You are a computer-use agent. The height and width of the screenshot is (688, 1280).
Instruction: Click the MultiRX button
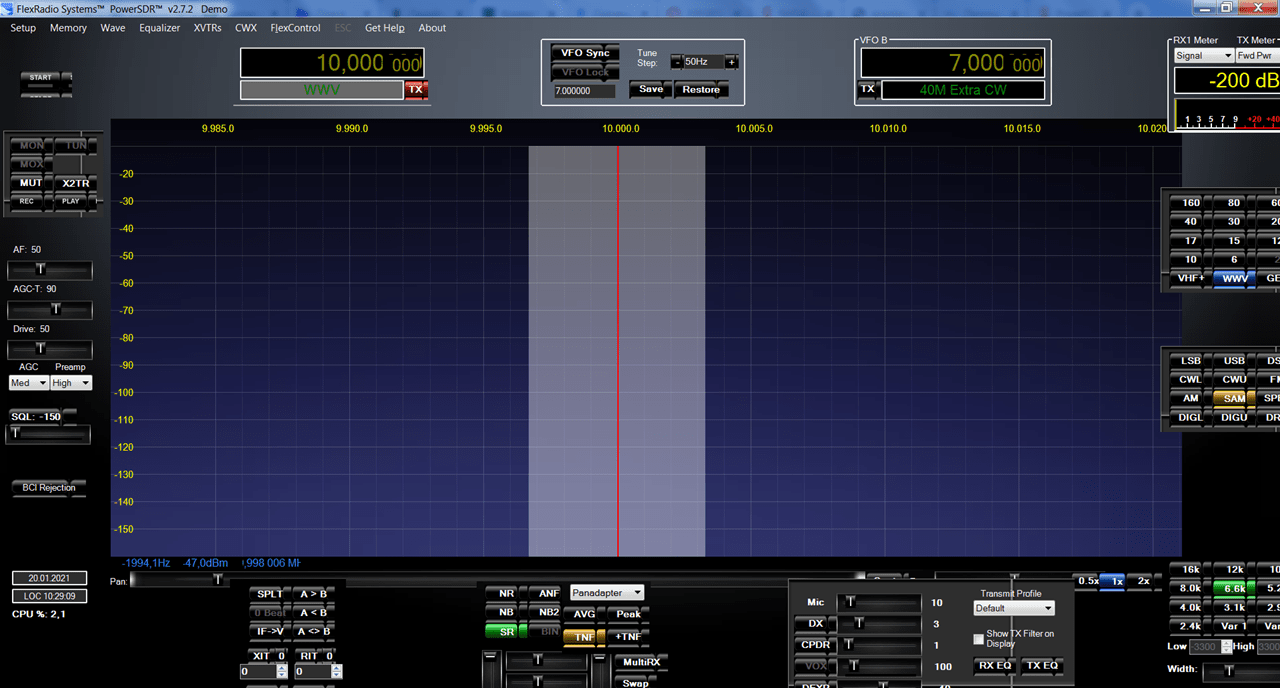[640, 662]
